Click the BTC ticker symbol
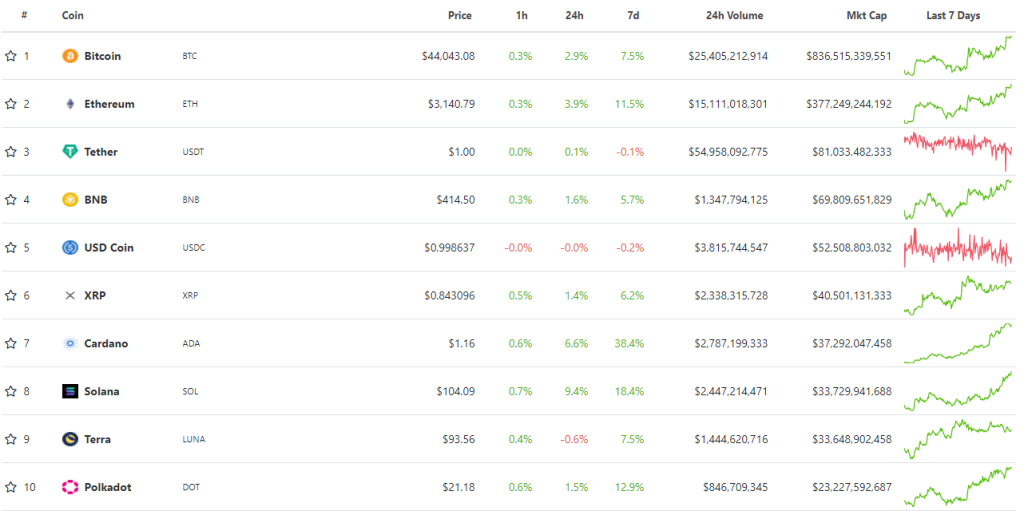 tap(189, 56)
